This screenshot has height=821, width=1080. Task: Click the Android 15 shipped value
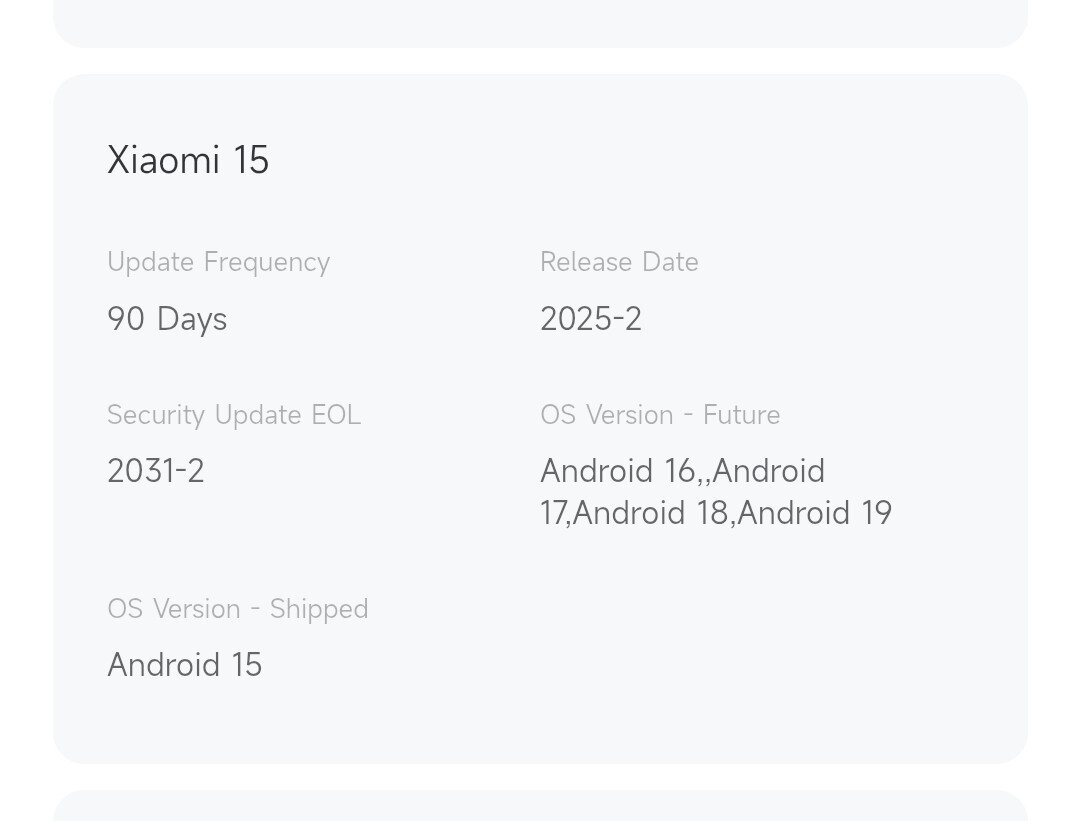[185, 665]
